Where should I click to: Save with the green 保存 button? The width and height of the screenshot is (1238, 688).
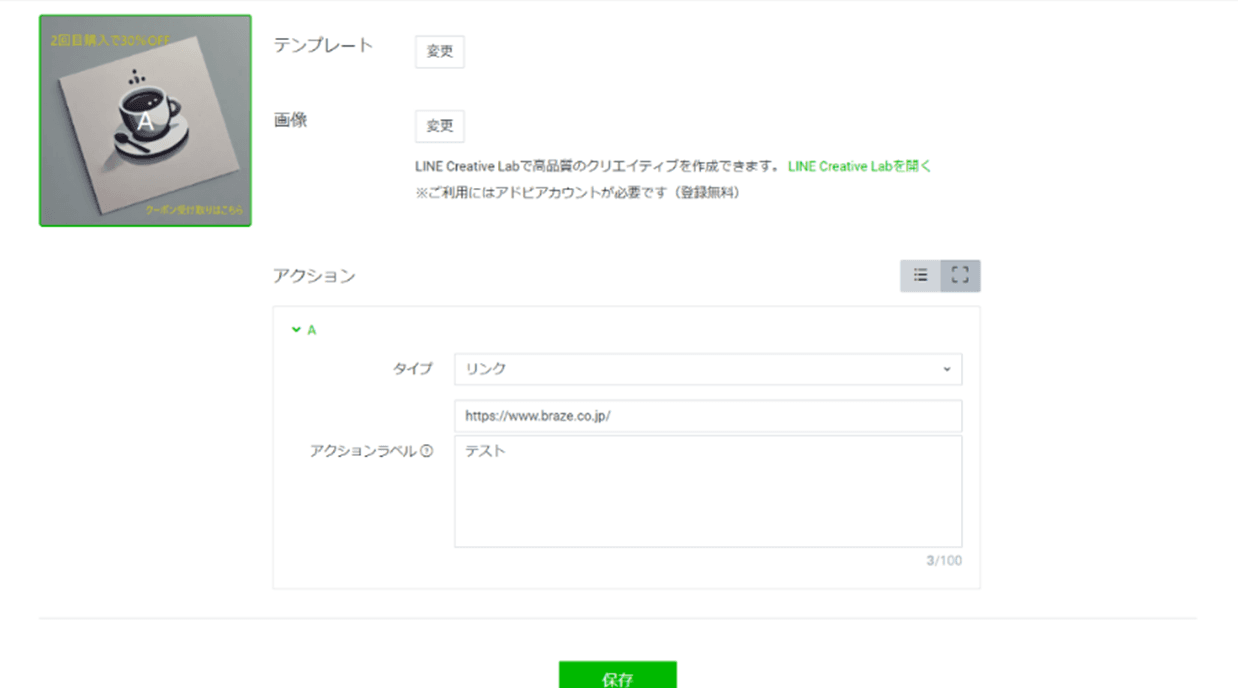click(x=617, y=676)
